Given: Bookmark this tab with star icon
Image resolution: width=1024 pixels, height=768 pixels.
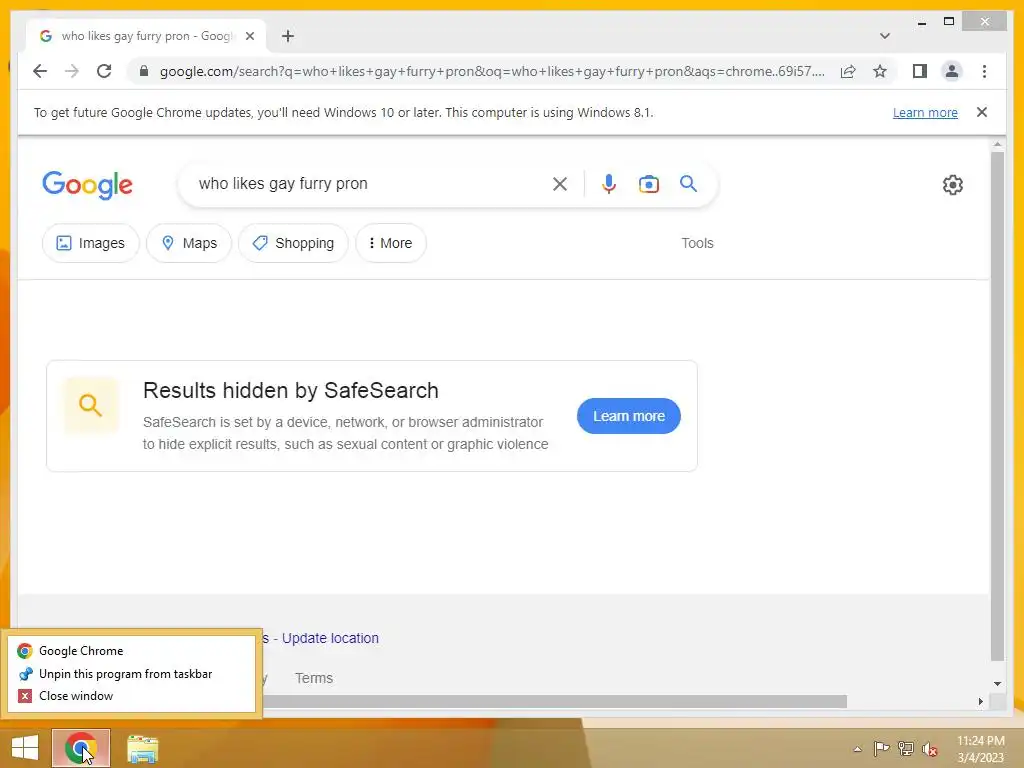Looking at the screenshot, I should coord(880,71).
